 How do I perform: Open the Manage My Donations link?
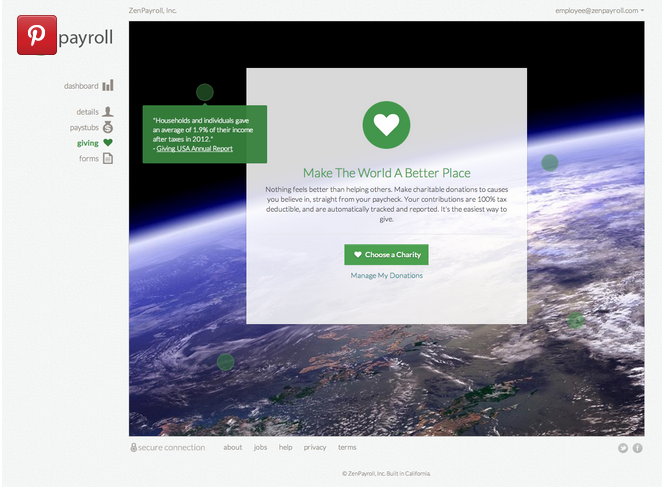(x=386, y=275)
